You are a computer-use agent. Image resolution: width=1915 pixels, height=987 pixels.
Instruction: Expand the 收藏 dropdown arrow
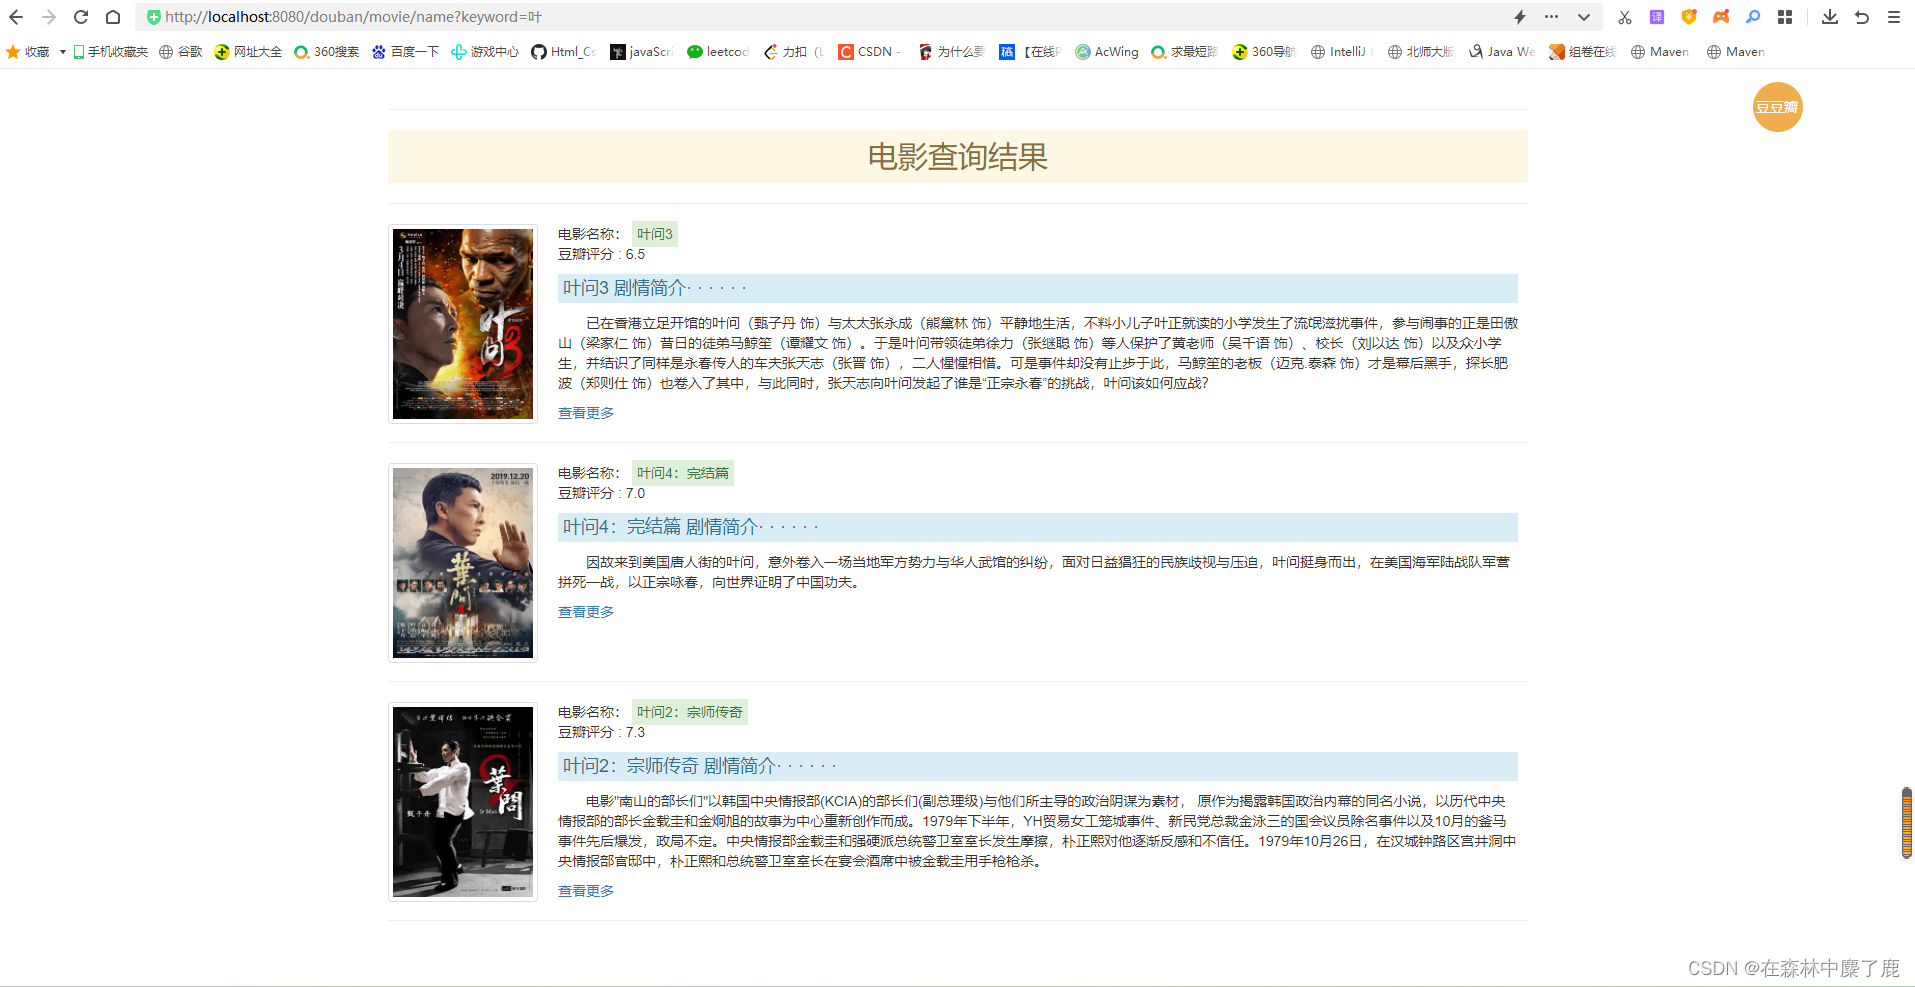62,52
